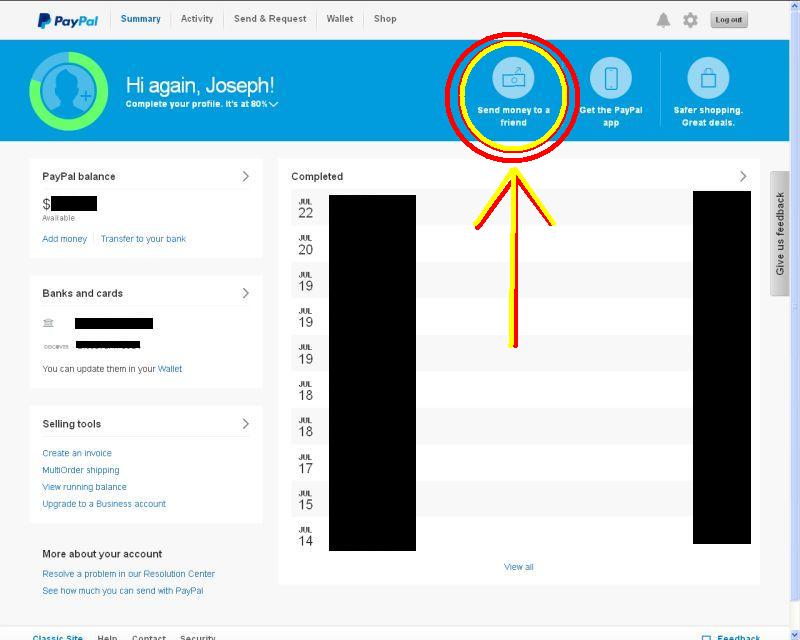This screenshot has height=640, width=800.
Task: Click the Get the PayPal app phone icon
Action: click(611, 78)
